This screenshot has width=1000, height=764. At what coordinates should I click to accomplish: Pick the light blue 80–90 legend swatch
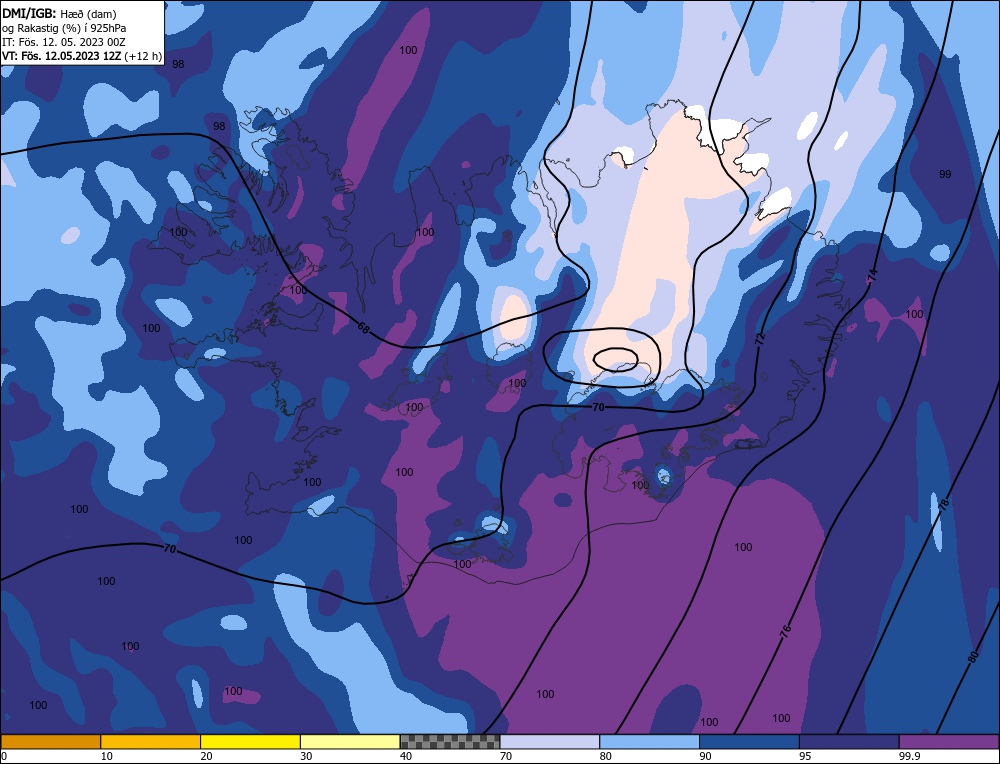[649, 741]
